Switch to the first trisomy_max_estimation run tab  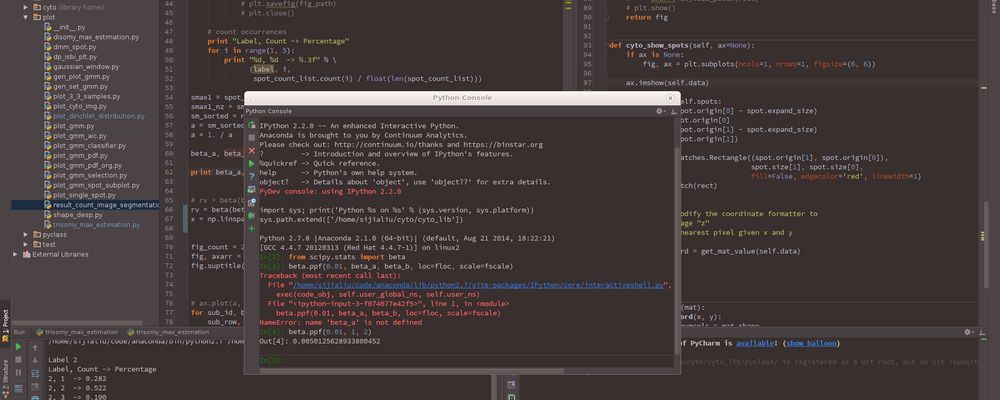tap(77, 332)
